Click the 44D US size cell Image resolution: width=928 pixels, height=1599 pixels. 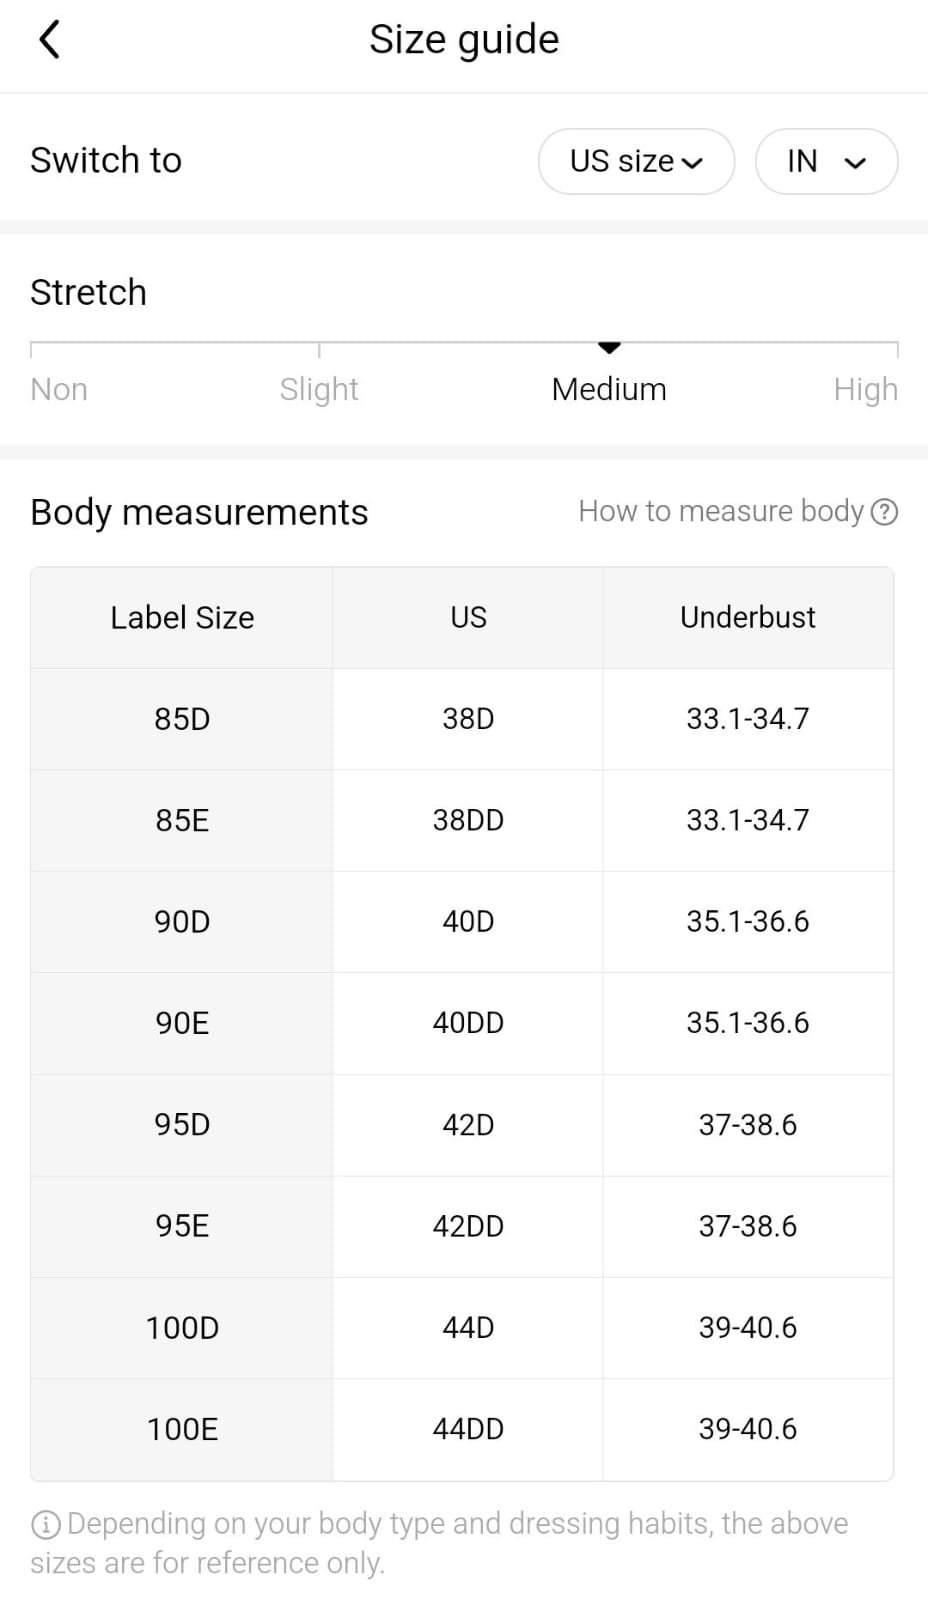(x=468, y=1328)
